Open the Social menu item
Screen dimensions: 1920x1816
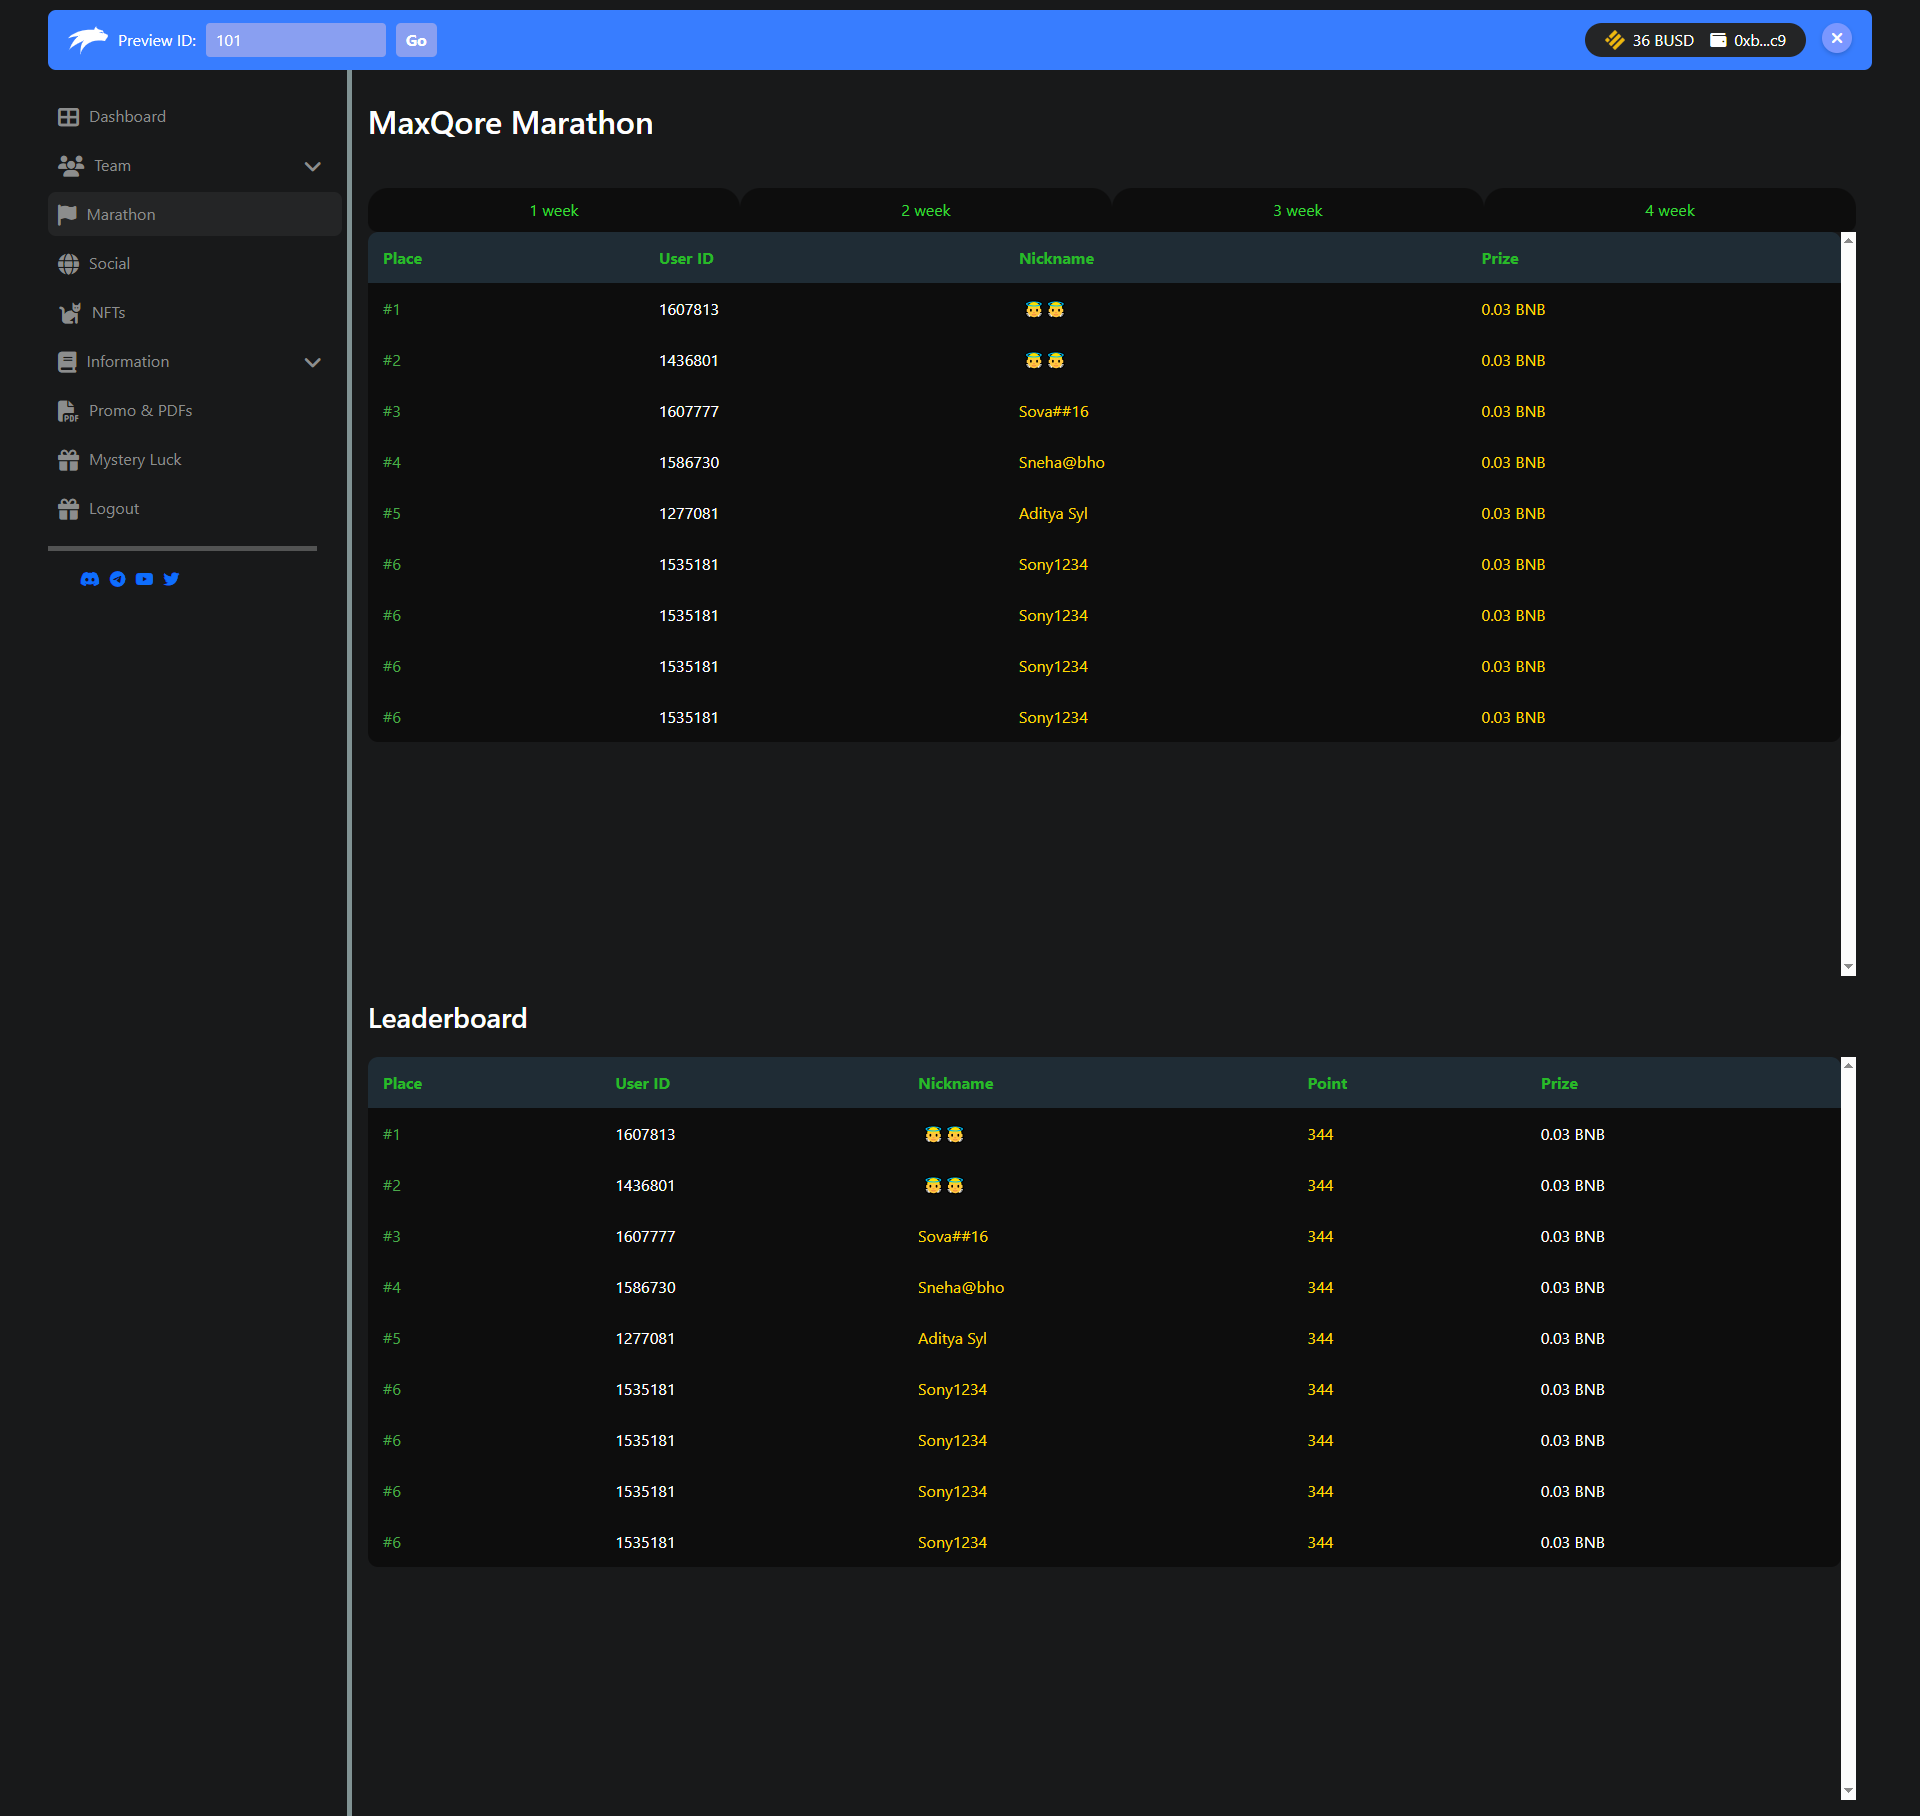(195, 264)
